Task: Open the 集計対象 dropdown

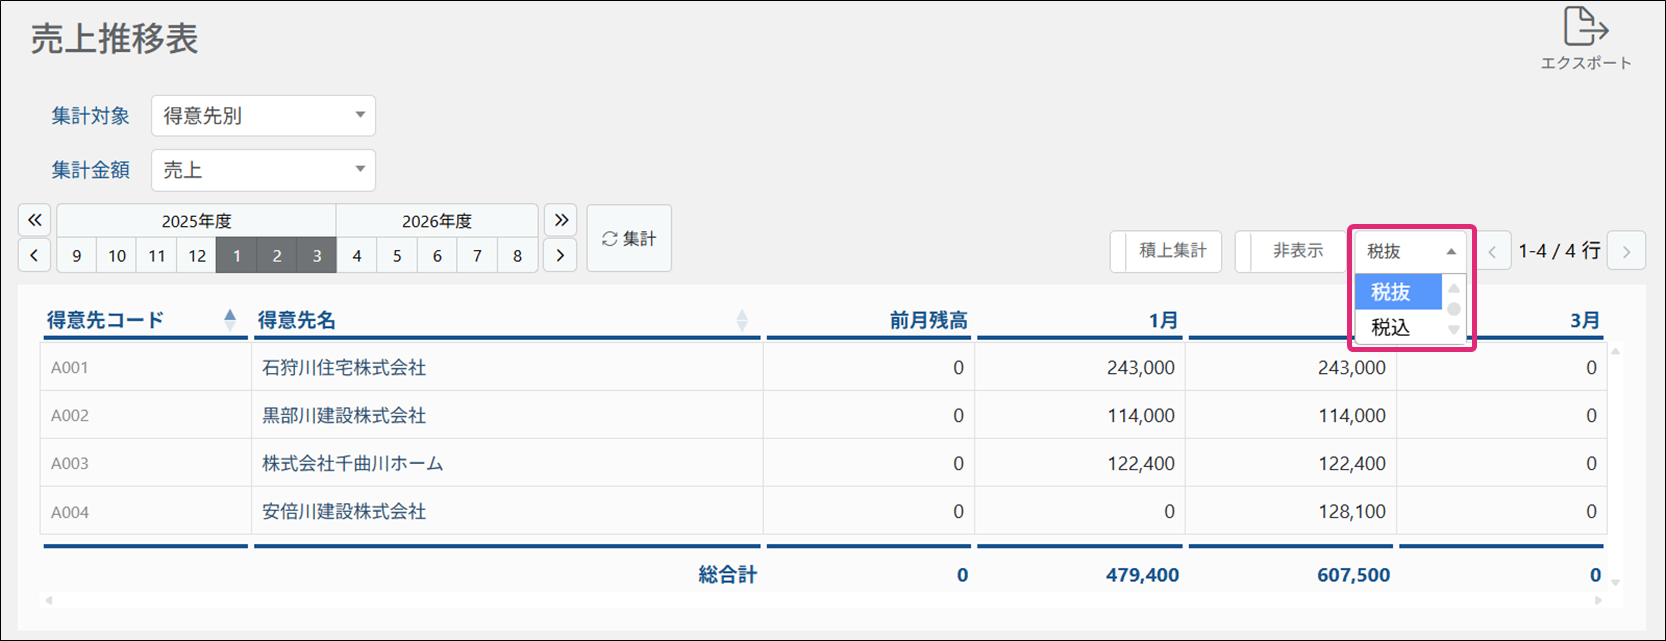Action: 263,116
